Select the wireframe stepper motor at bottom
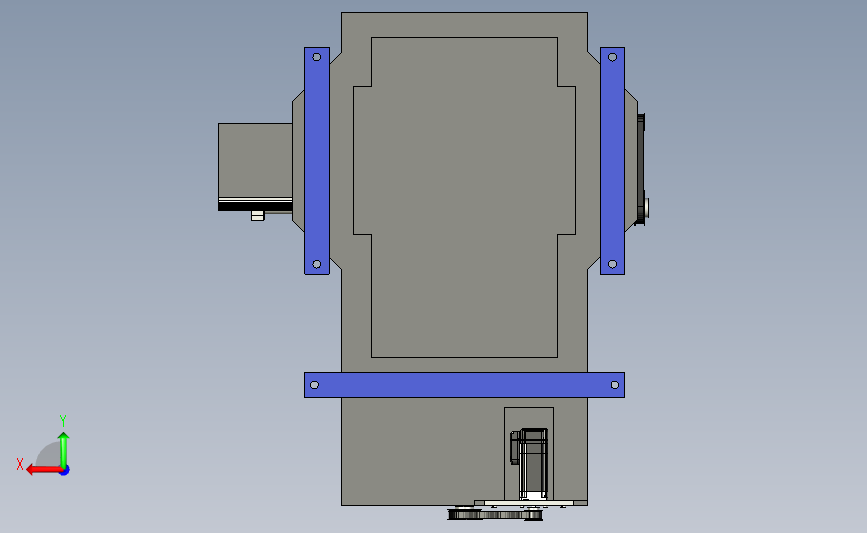Image resolution: width=867 pixels, height=533 pixels. (529, 463)
